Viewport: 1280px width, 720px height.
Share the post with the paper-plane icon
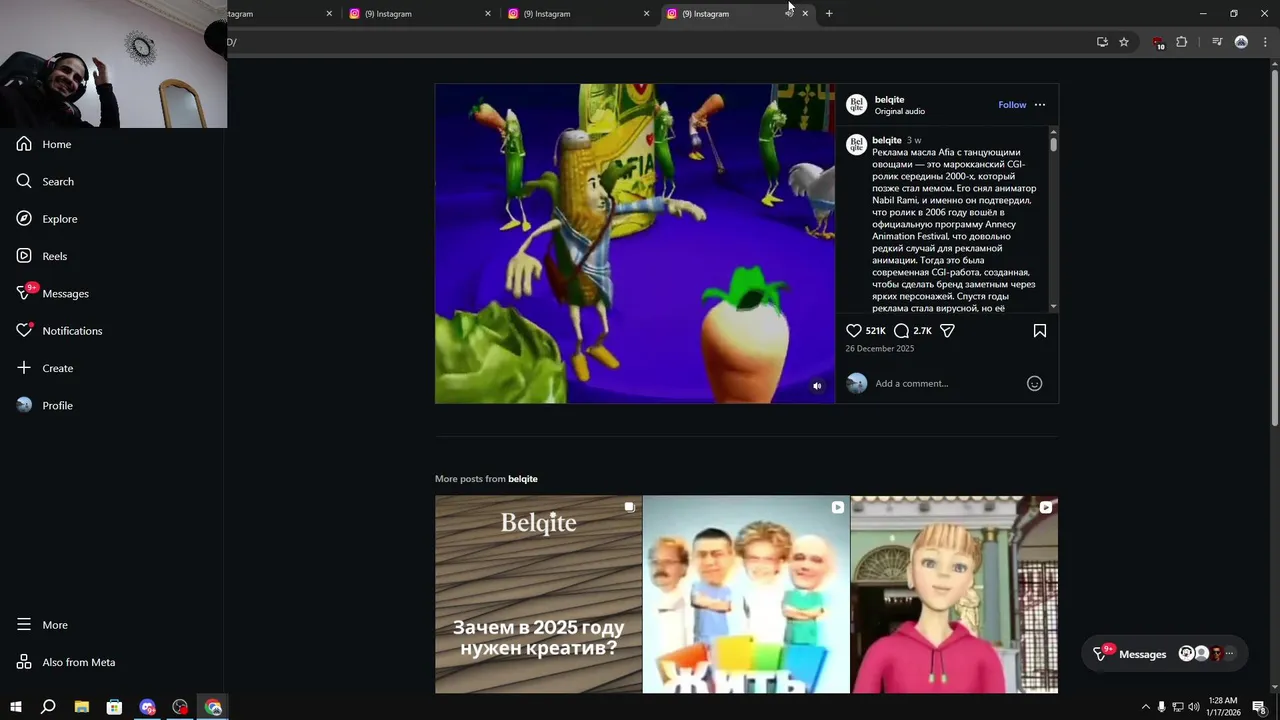[x=947, y=331]
